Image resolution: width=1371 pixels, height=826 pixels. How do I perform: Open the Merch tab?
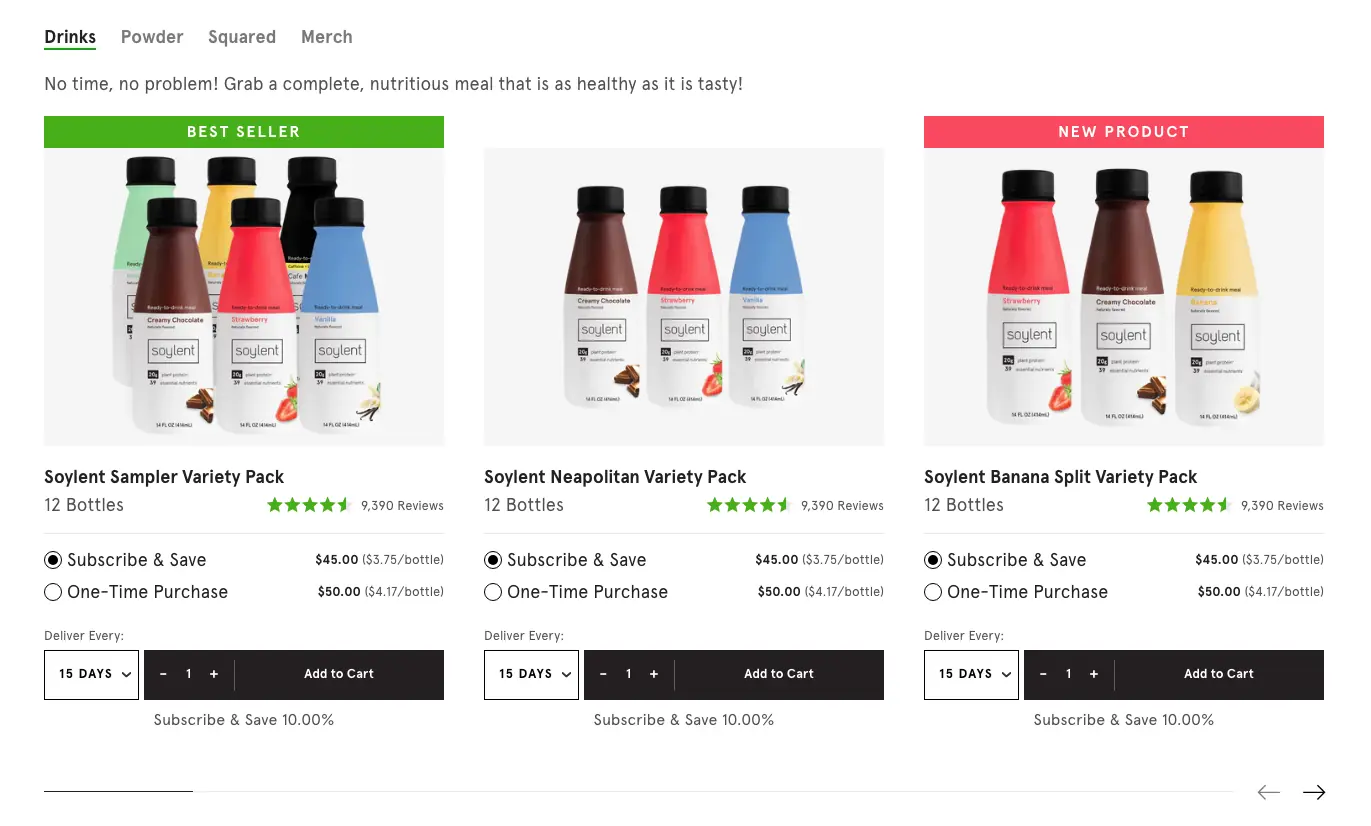point(327,37)
